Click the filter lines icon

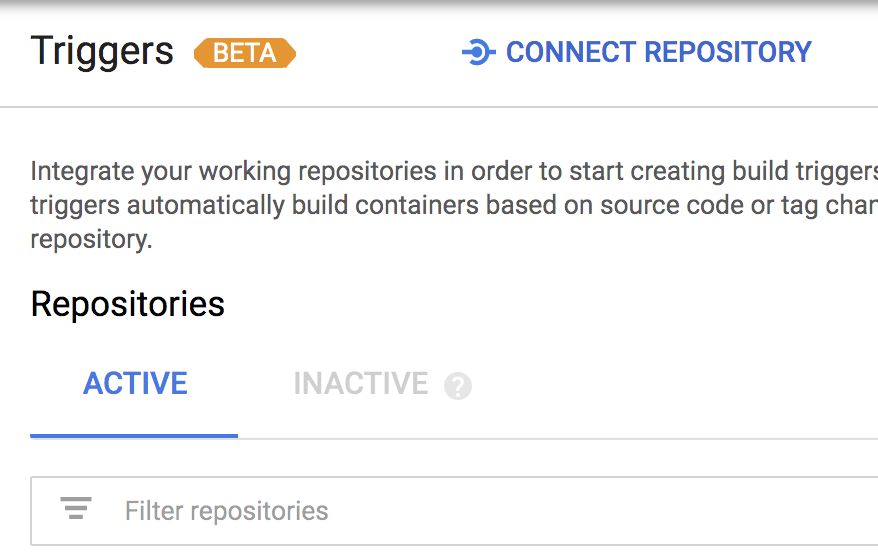[x=76, y=510]
